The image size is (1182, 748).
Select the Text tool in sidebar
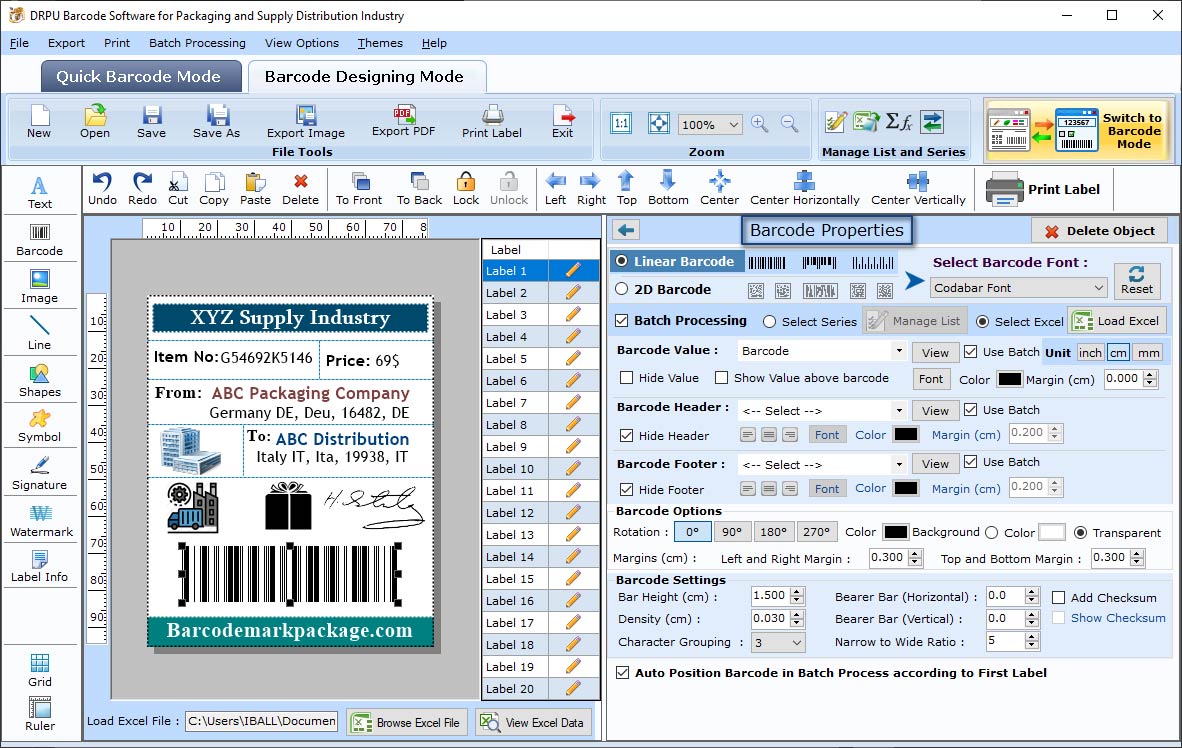pos(39,192)
